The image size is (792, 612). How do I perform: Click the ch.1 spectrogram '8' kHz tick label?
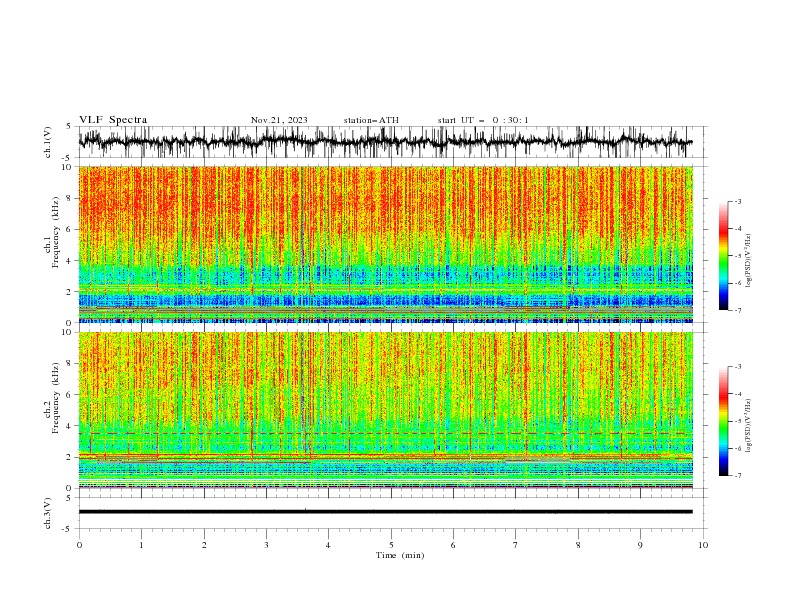click(x=70, y=198)
